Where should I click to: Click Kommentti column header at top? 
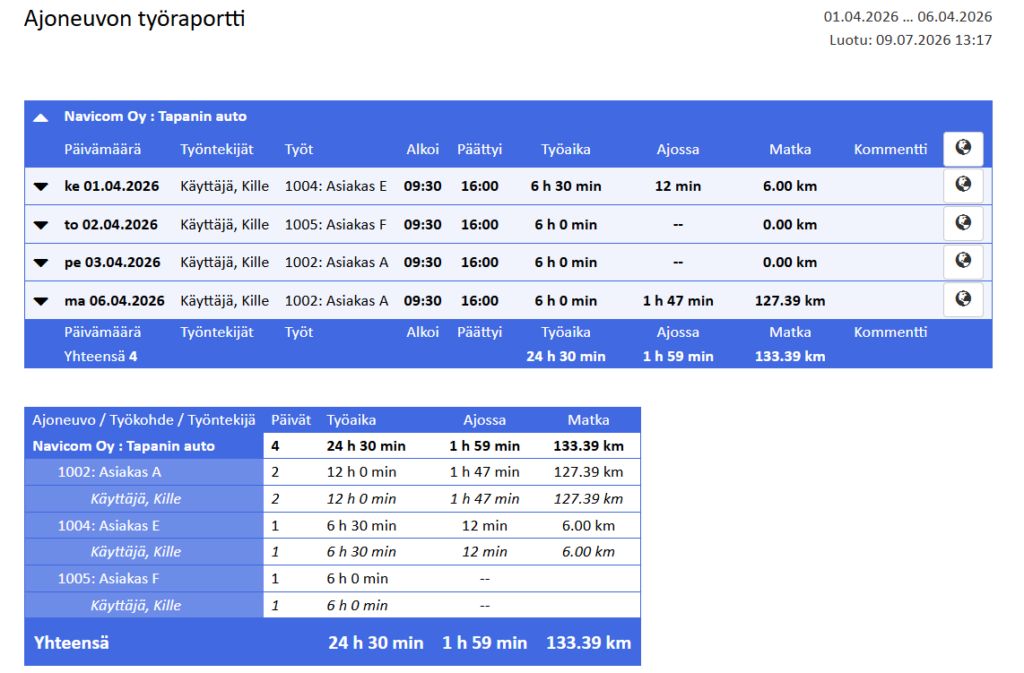(890, 149)
